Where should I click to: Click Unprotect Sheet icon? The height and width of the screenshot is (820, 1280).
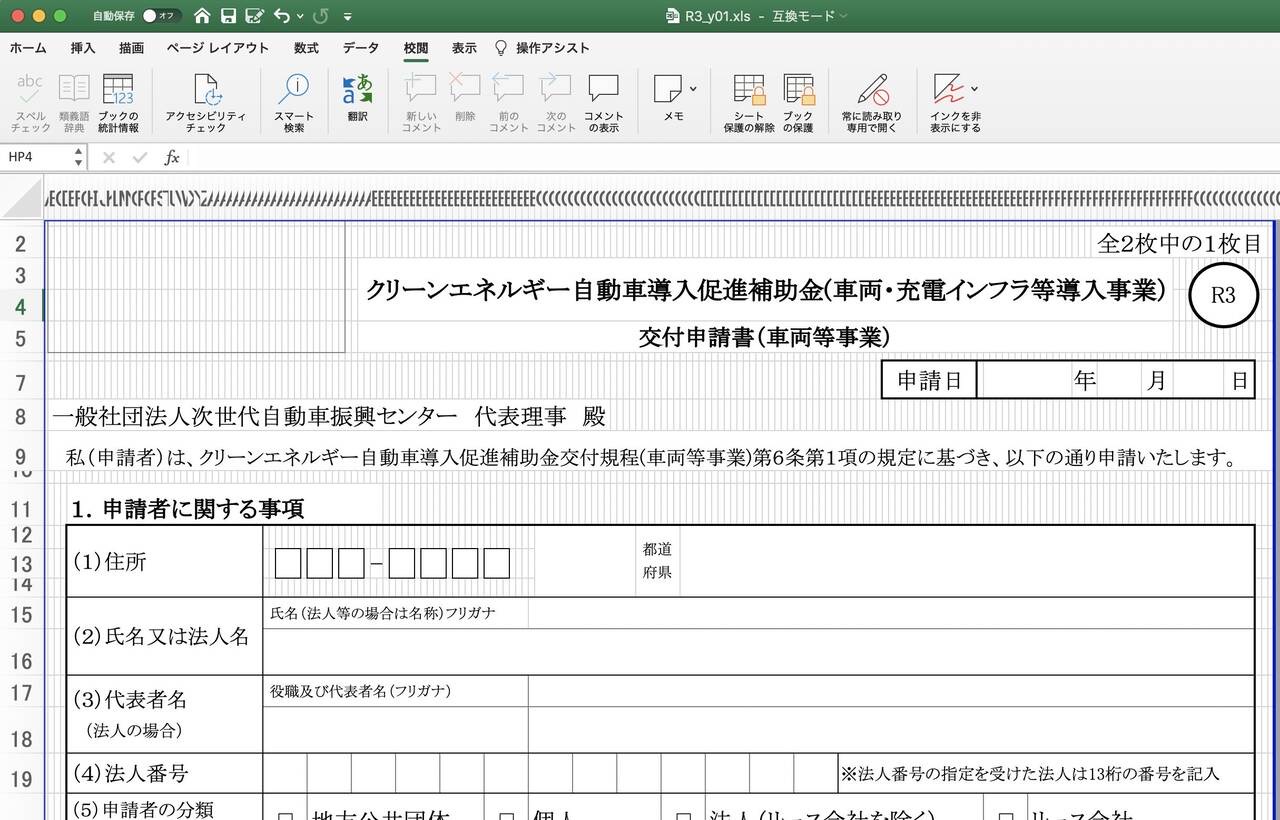click(x=749, y=103)
